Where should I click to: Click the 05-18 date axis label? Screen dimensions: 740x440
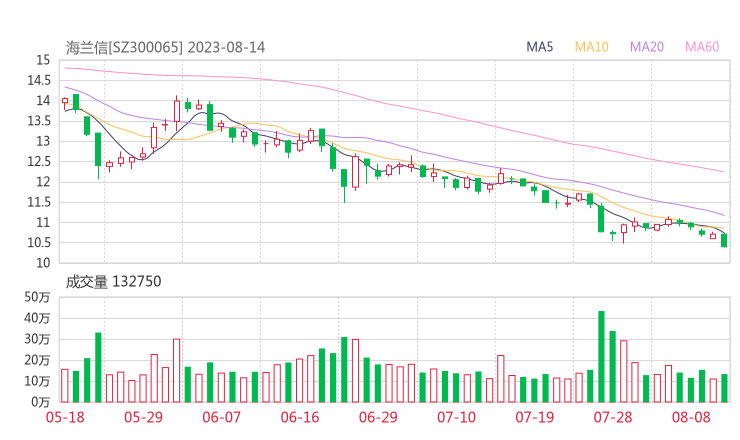click(65, 417)
